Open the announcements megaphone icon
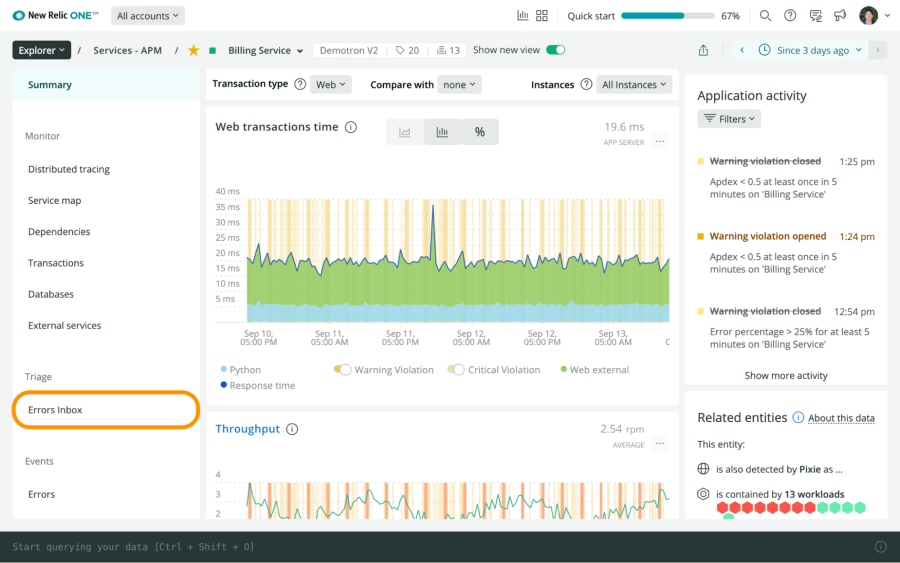 pos(840,16)
